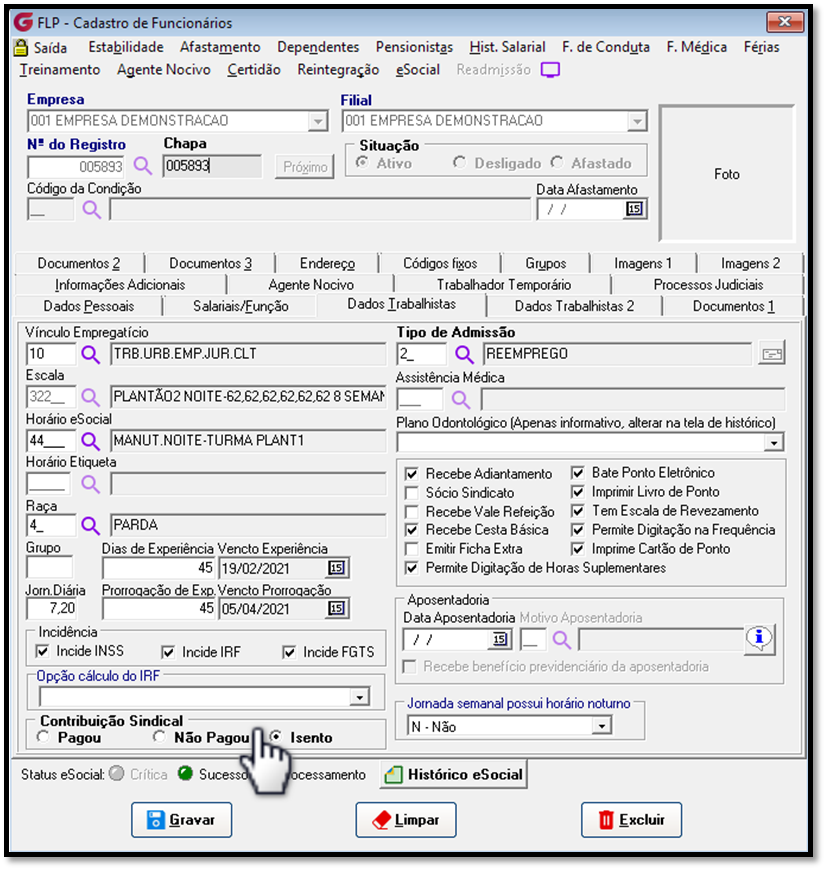Screen dimensions: 826x870
Task: Open Horário Etiqueta lookup magnifier
Action: pos(90,484)
